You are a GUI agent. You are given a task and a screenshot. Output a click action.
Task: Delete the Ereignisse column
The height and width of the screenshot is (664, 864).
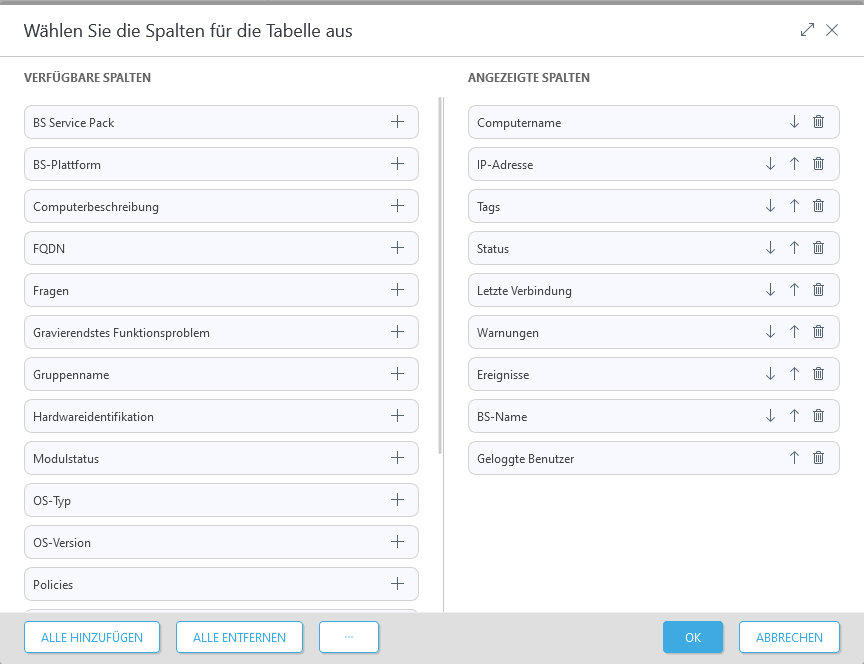pyautogui.click(x=818, y=374)
